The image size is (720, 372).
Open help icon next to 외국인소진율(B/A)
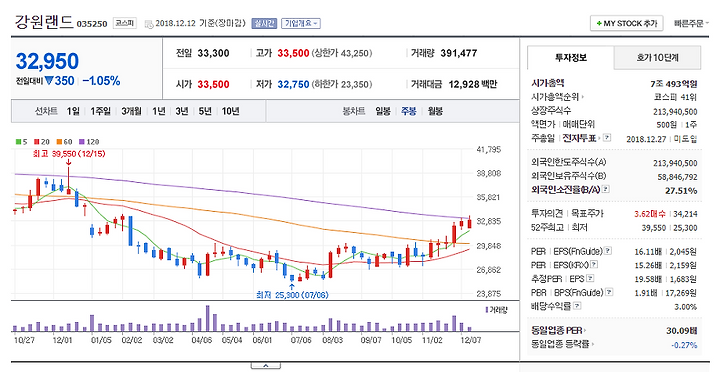click(606, 189)
